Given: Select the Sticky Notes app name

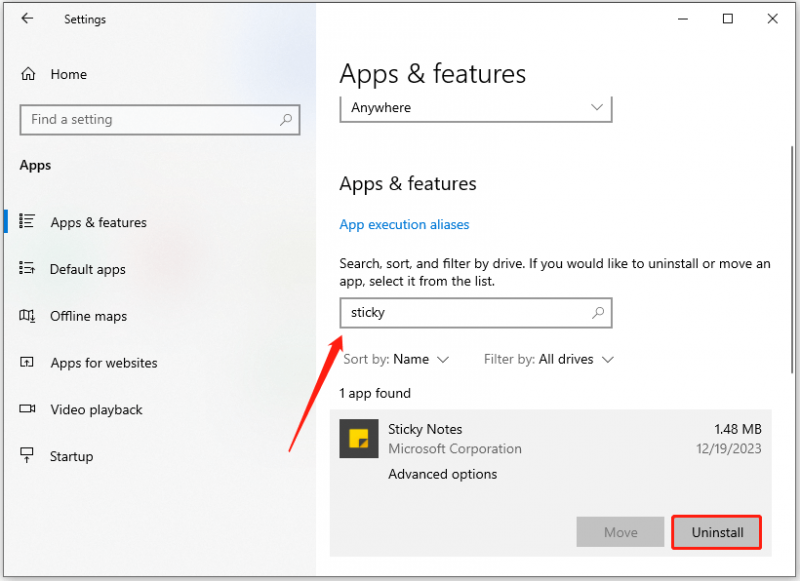Looking at the screenshot, I should [x=425, y=430].
